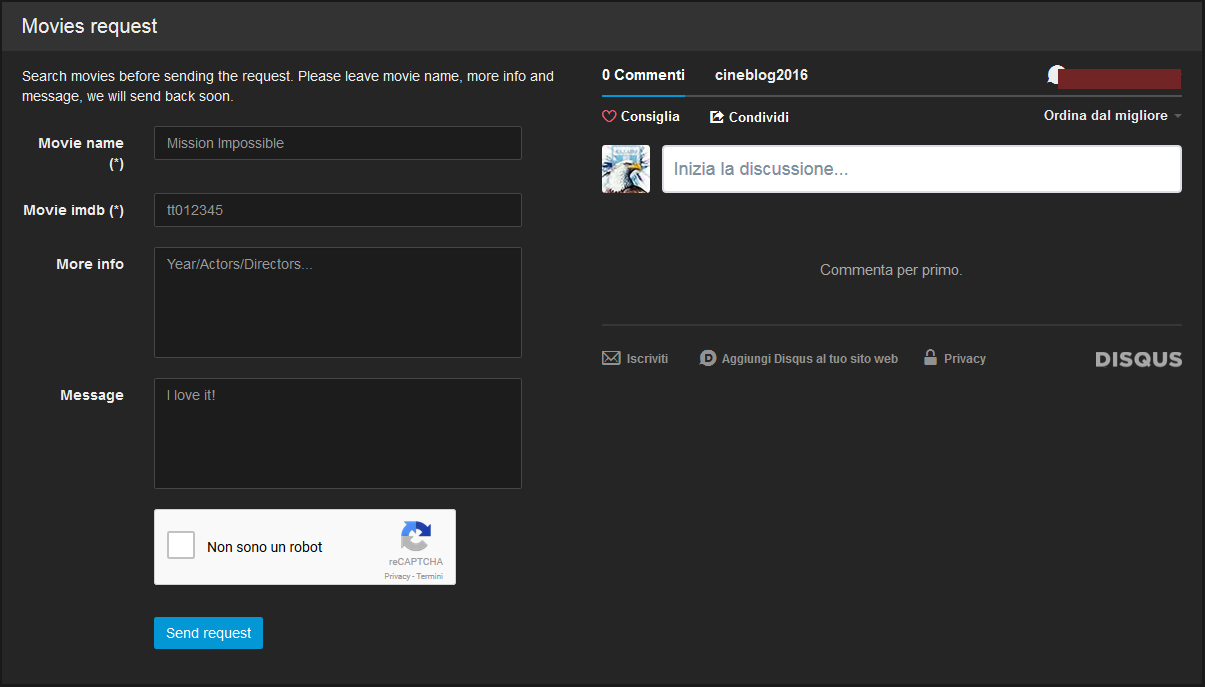This screenshot has width=1205, height=687.
Task: Click the Movie name input field
Action: coord(337,143)
